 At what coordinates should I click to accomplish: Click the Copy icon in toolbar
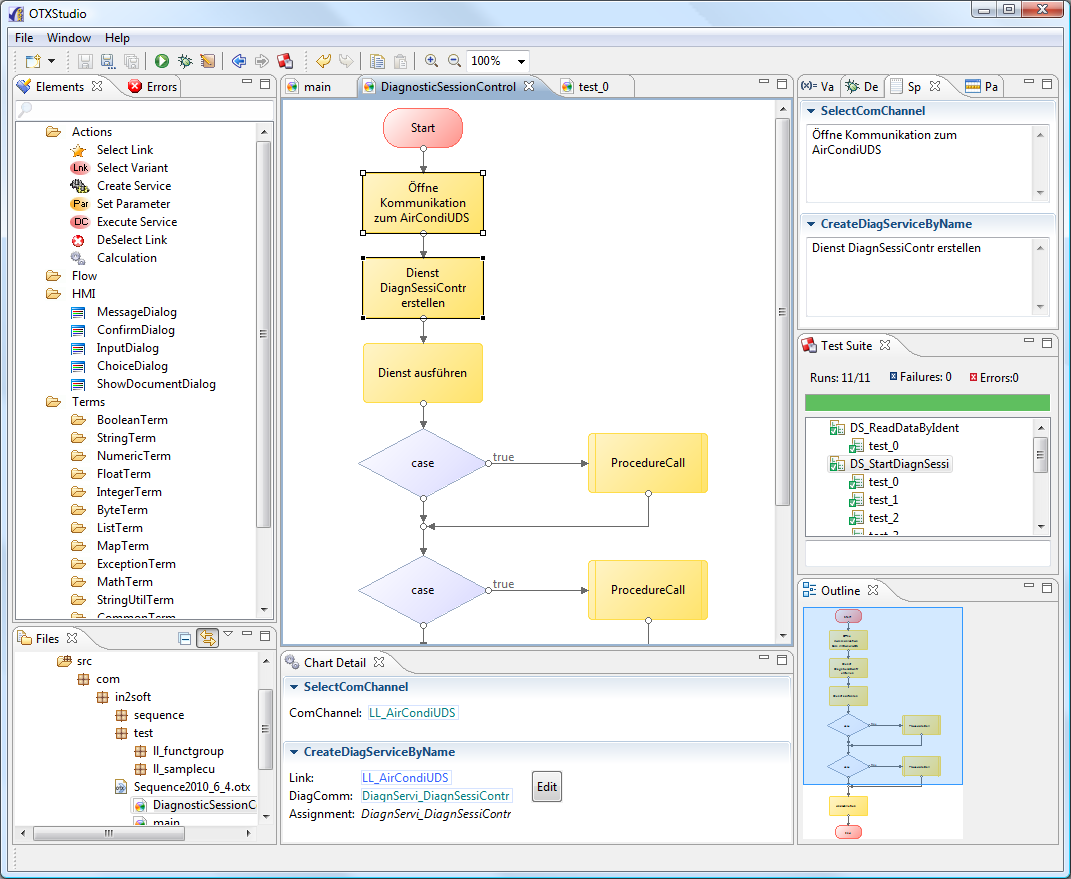pos(377,61)
